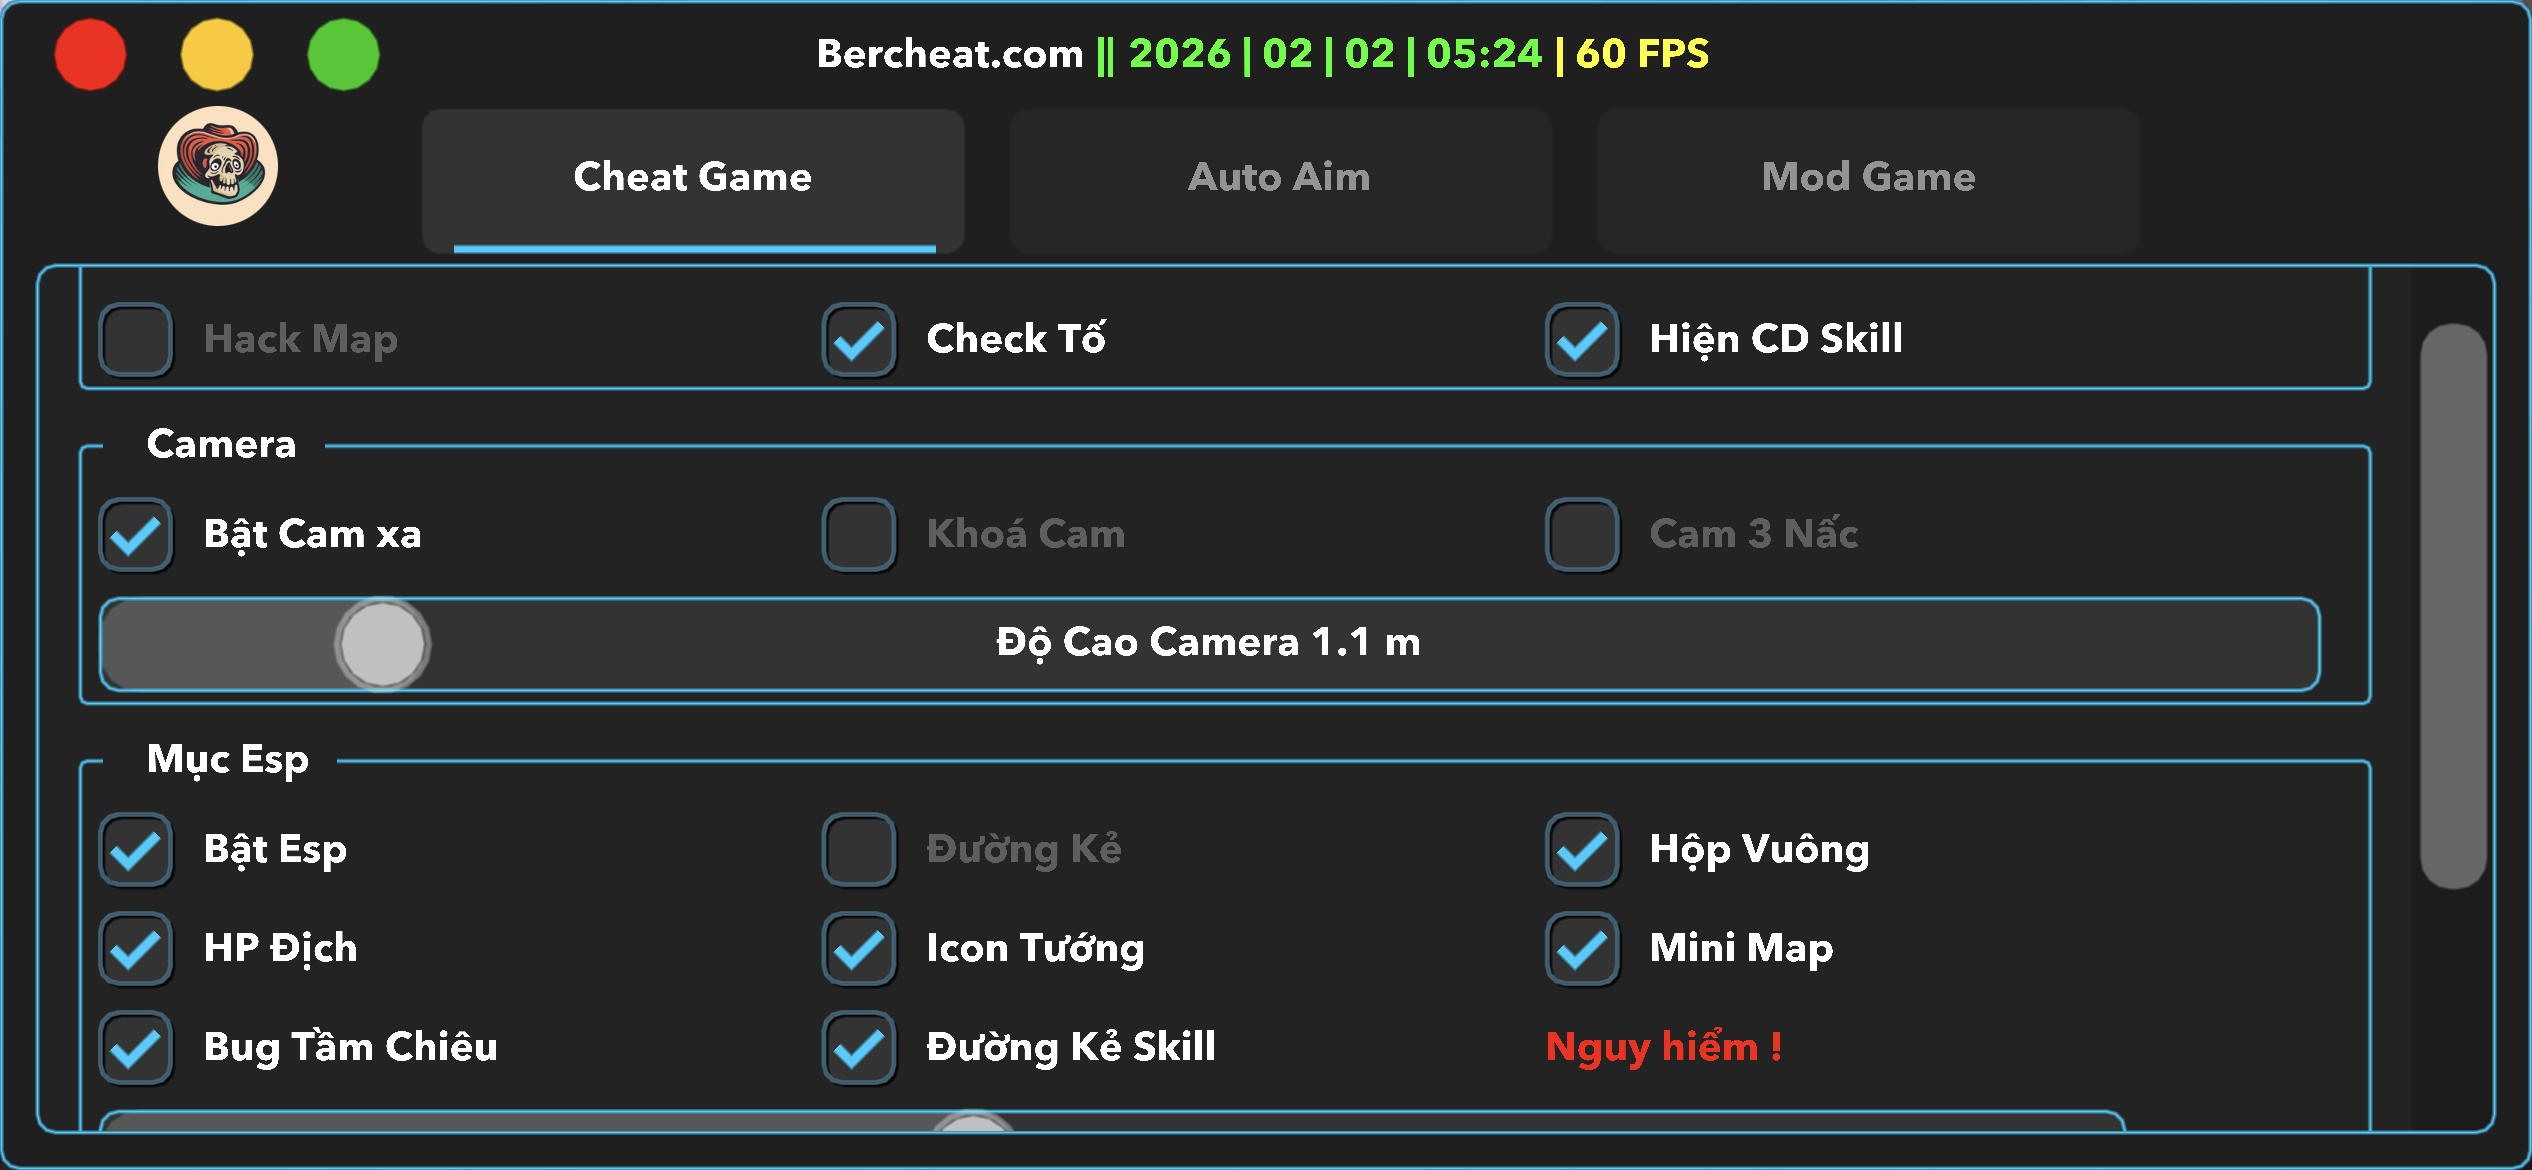Switch to the Auto Aim tab

[x=1279, y=177]
